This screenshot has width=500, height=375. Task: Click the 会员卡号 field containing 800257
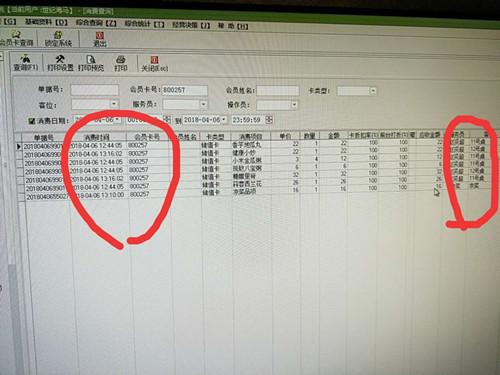coord(185,90)
